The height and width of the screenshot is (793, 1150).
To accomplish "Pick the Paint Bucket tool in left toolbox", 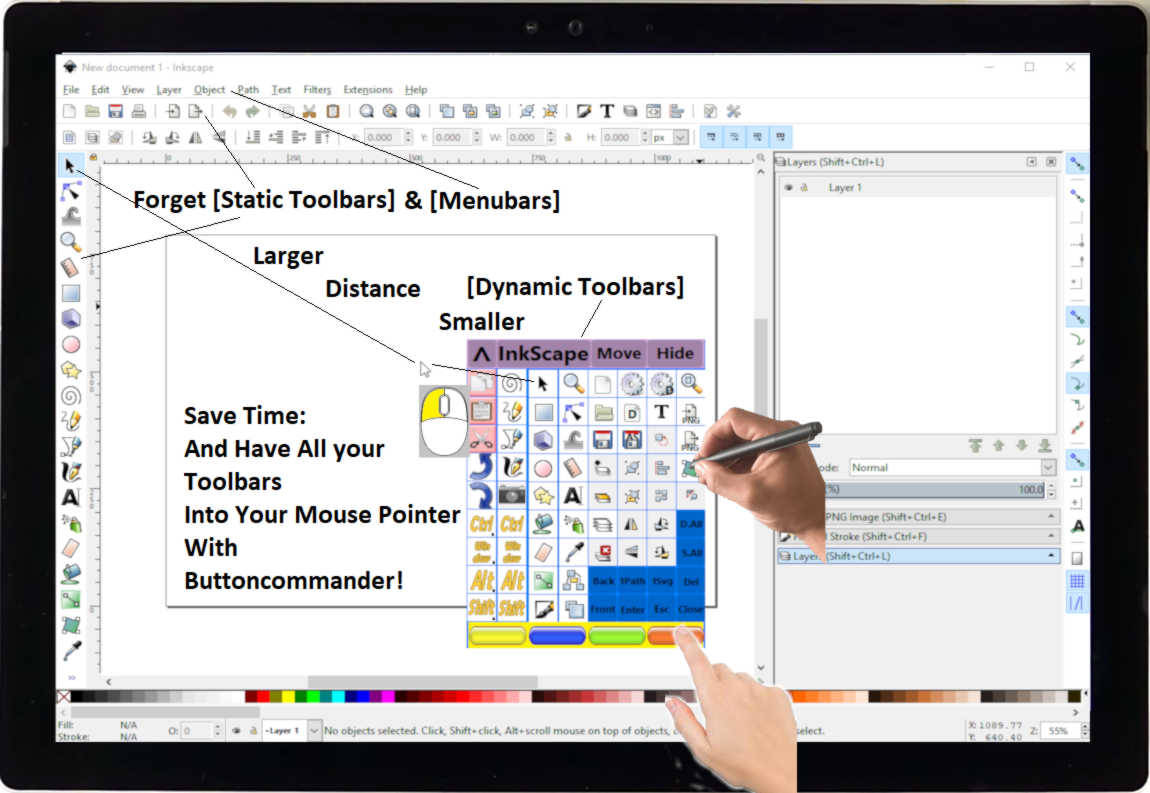I will [70, 574].
